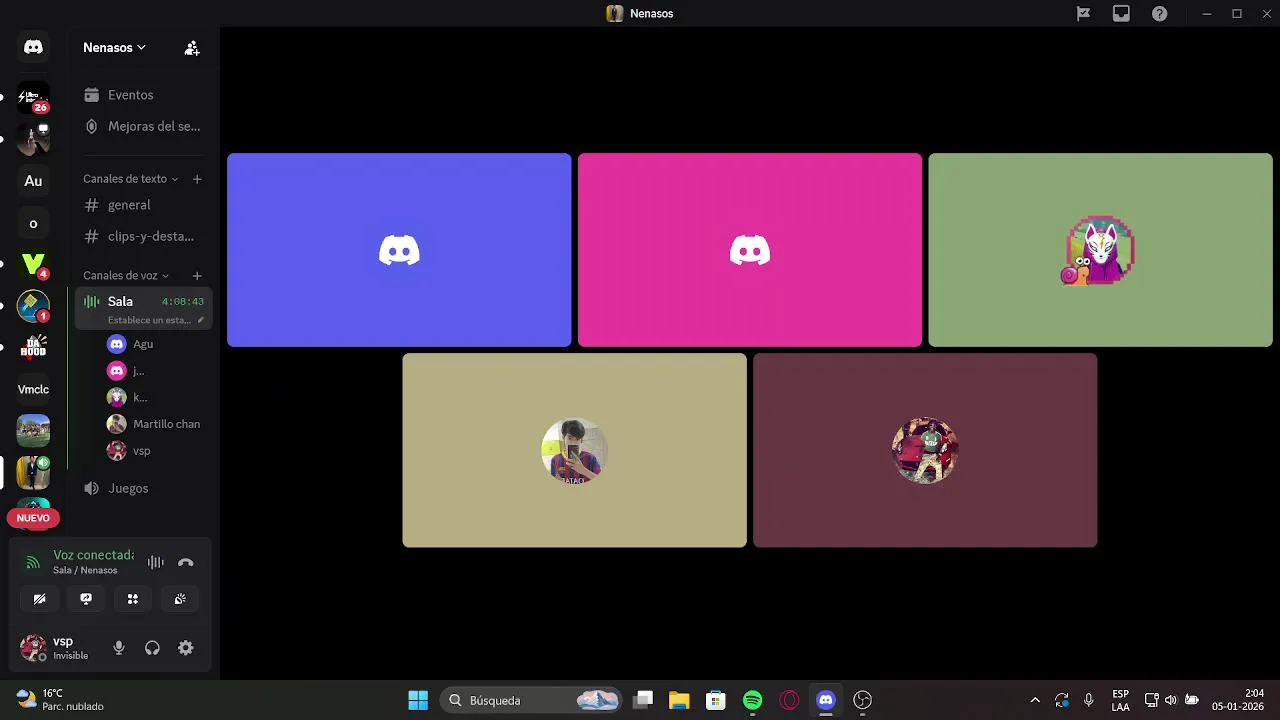
Task: Click 'Voz conectada' connection status
Action: [x=93, y=555]
